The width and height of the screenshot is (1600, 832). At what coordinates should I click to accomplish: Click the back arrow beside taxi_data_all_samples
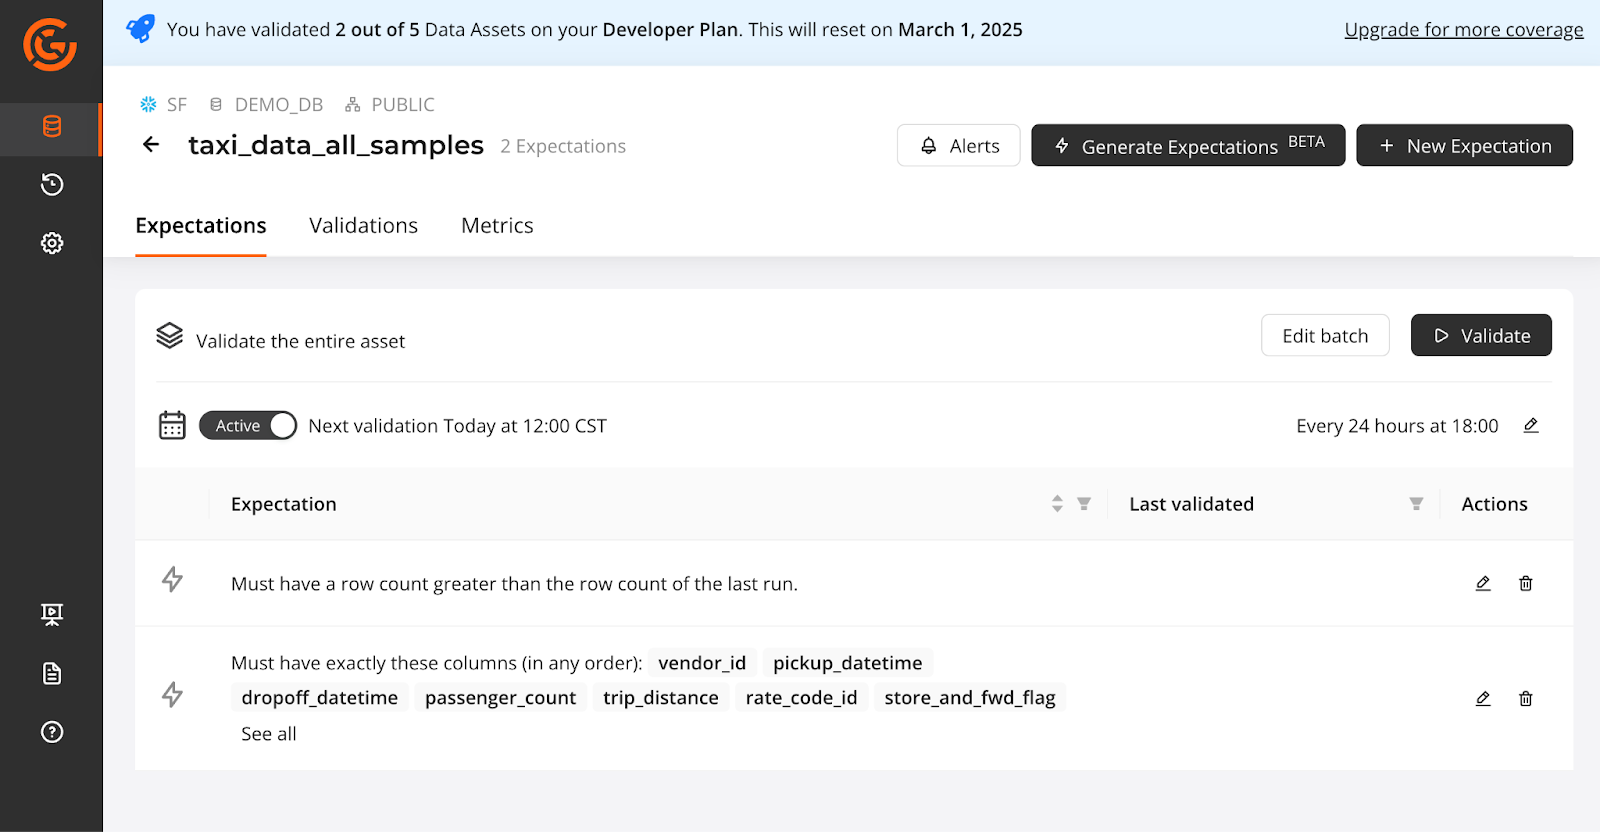point(151,145)
